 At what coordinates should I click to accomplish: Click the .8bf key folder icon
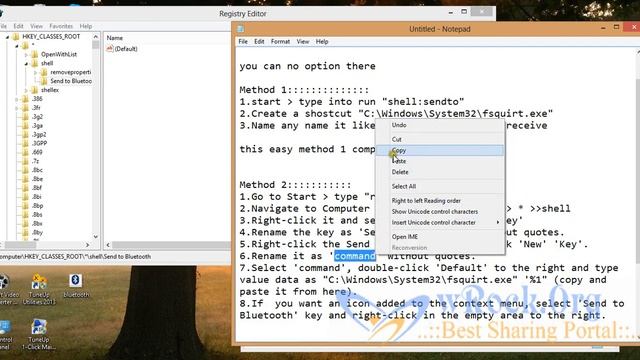click(25, 188)
